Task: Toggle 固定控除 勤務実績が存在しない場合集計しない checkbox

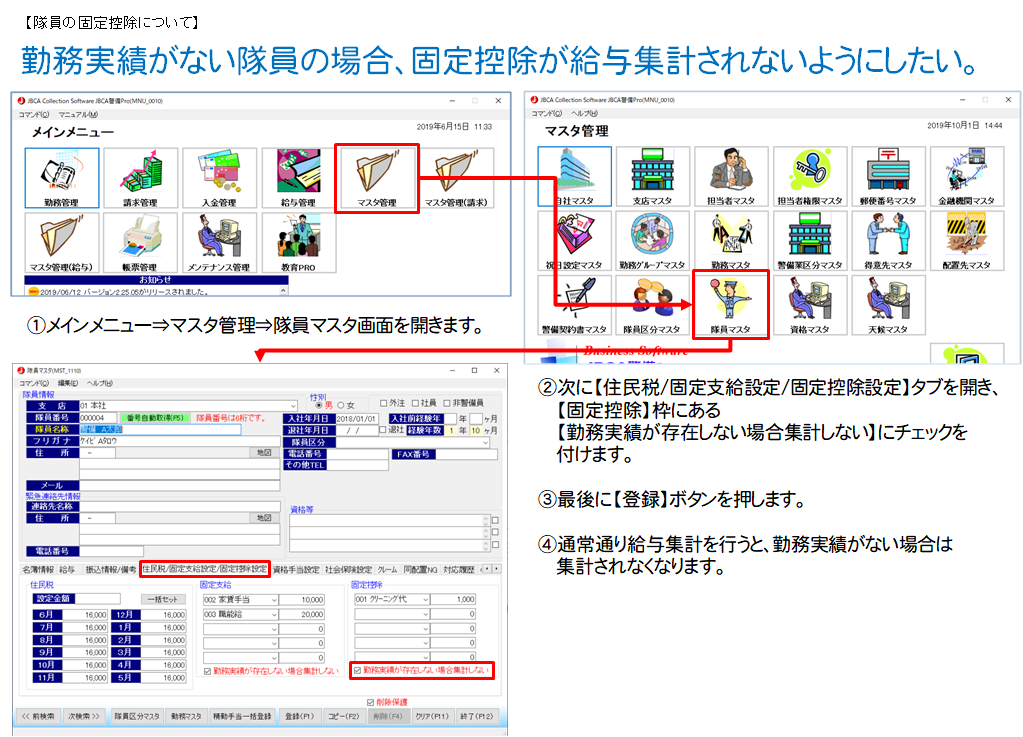Action: click(x=357, y=671)
